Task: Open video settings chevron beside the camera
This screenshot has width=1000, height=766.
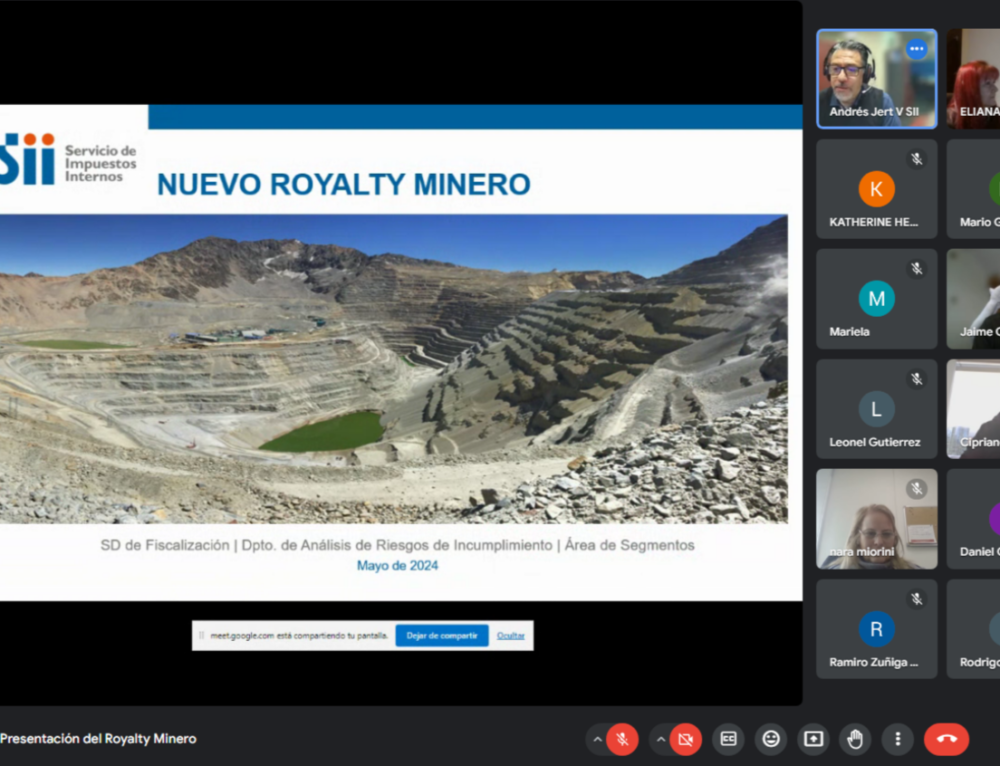Action: pos(661,739)
